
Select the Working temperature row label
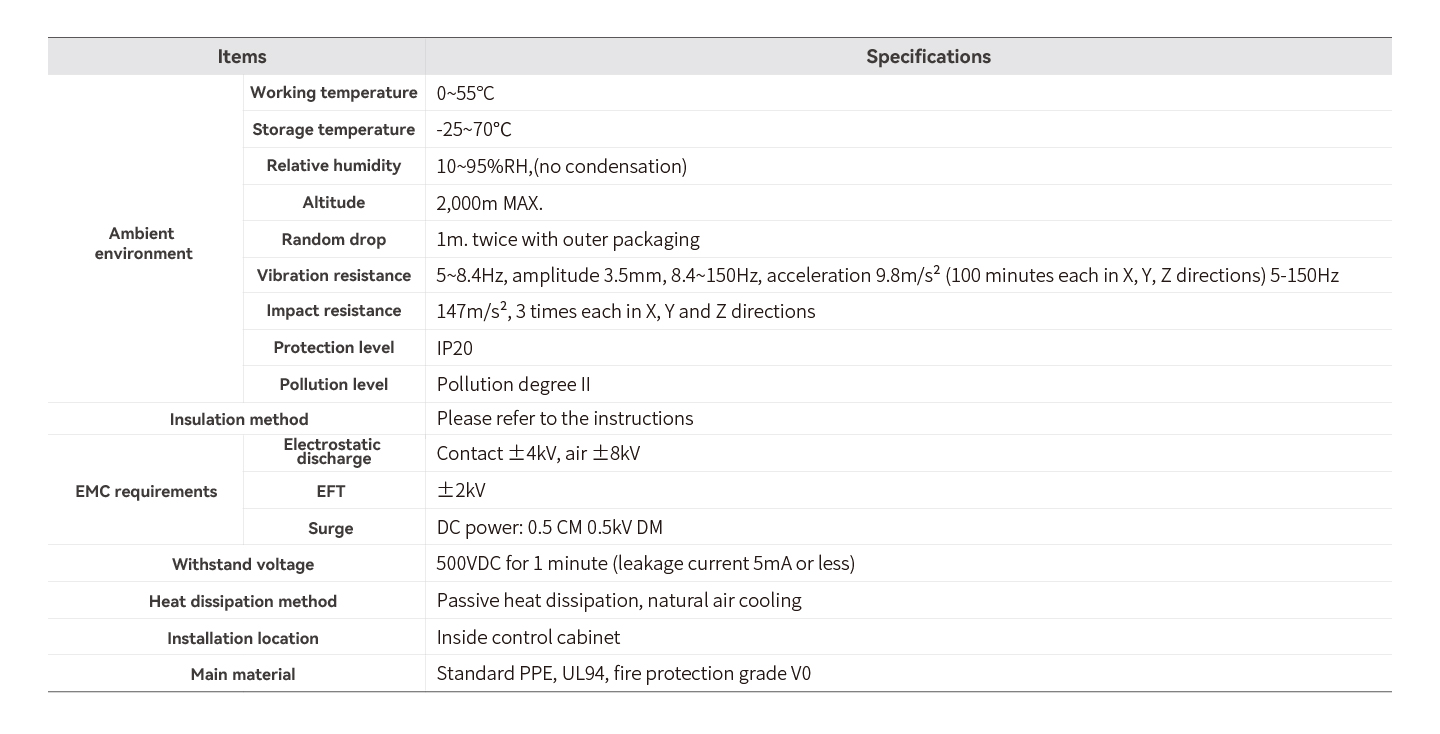tap(334, 93)
